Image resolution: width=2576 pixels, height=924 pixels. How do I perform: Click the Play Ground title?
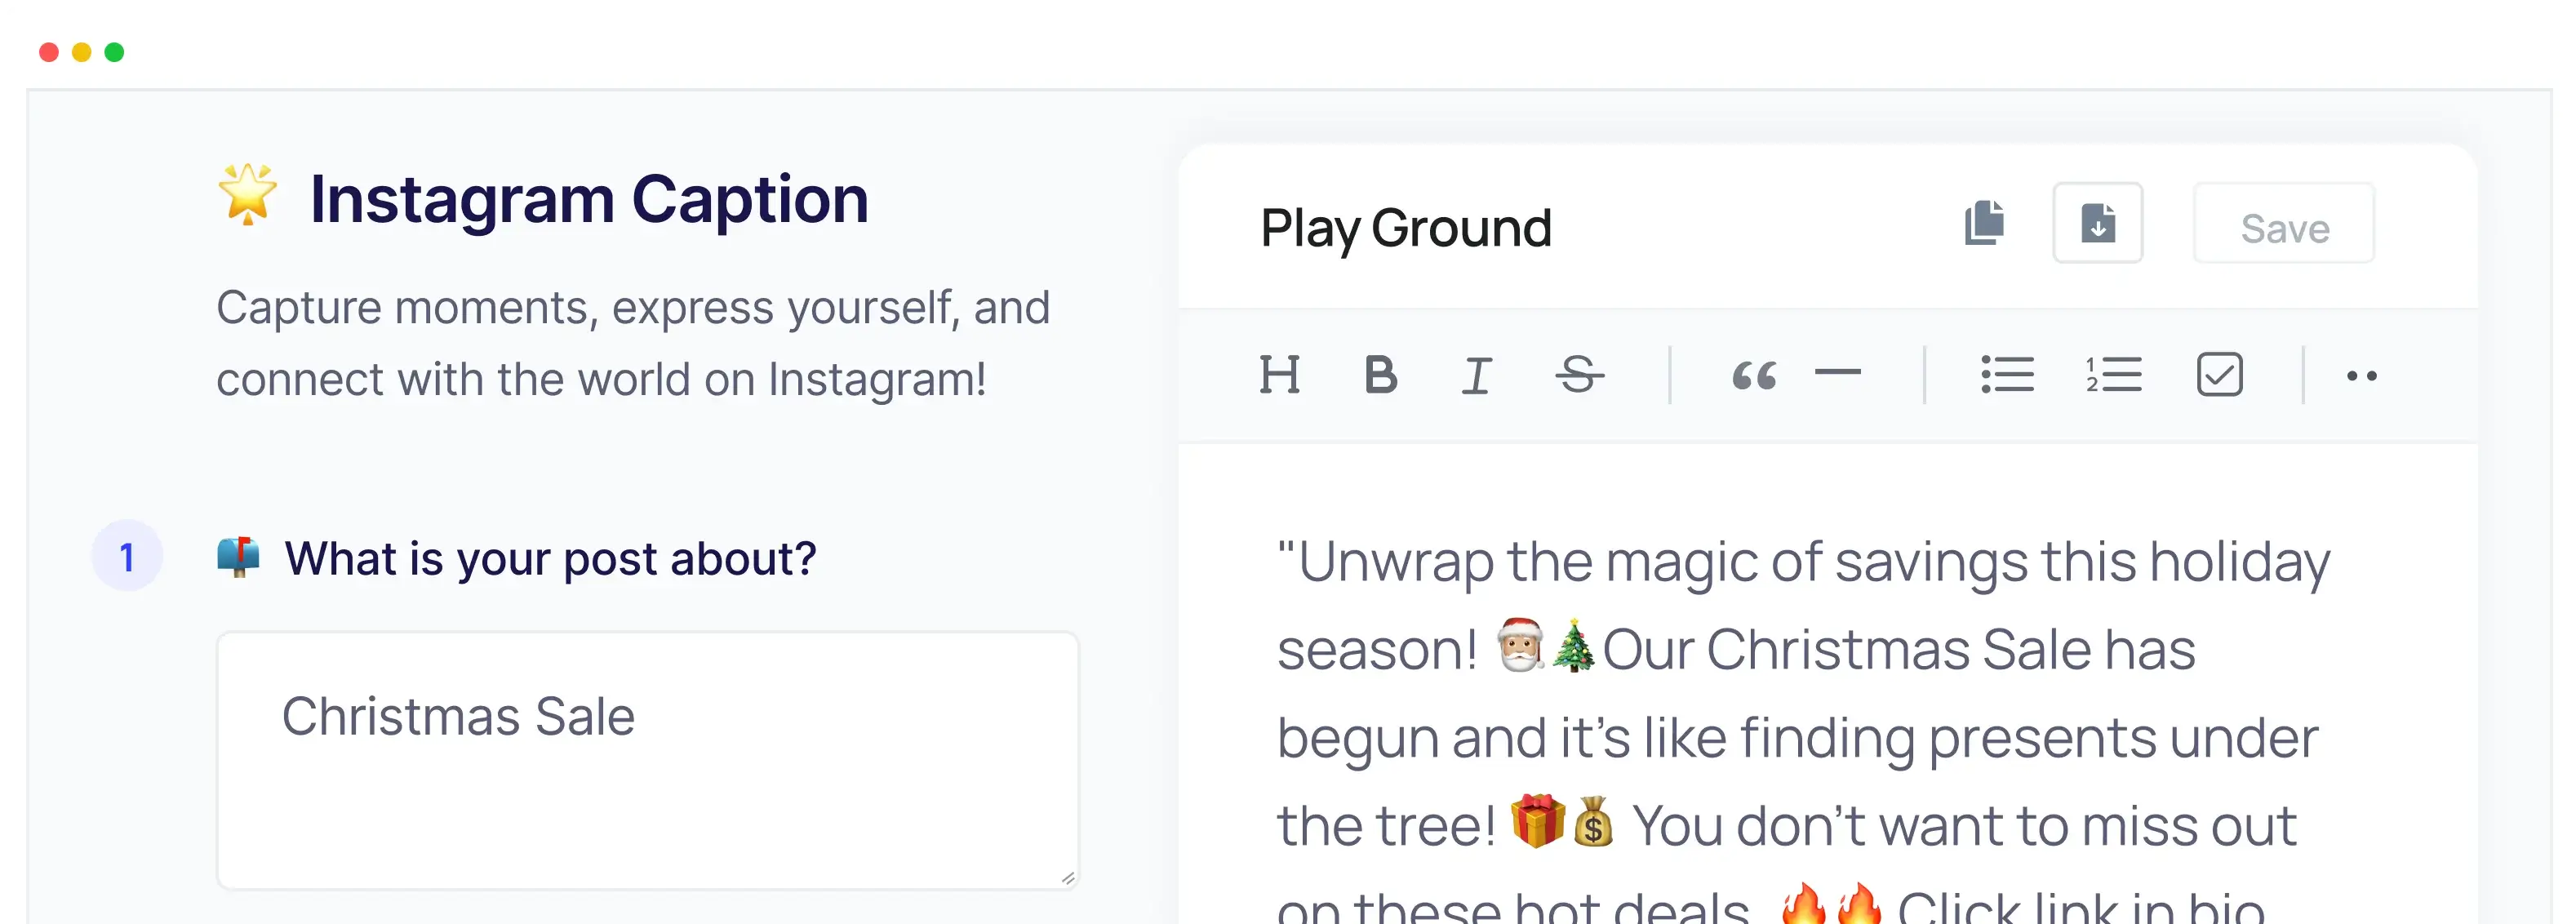pyautogui.click(x=1406, y=228)
